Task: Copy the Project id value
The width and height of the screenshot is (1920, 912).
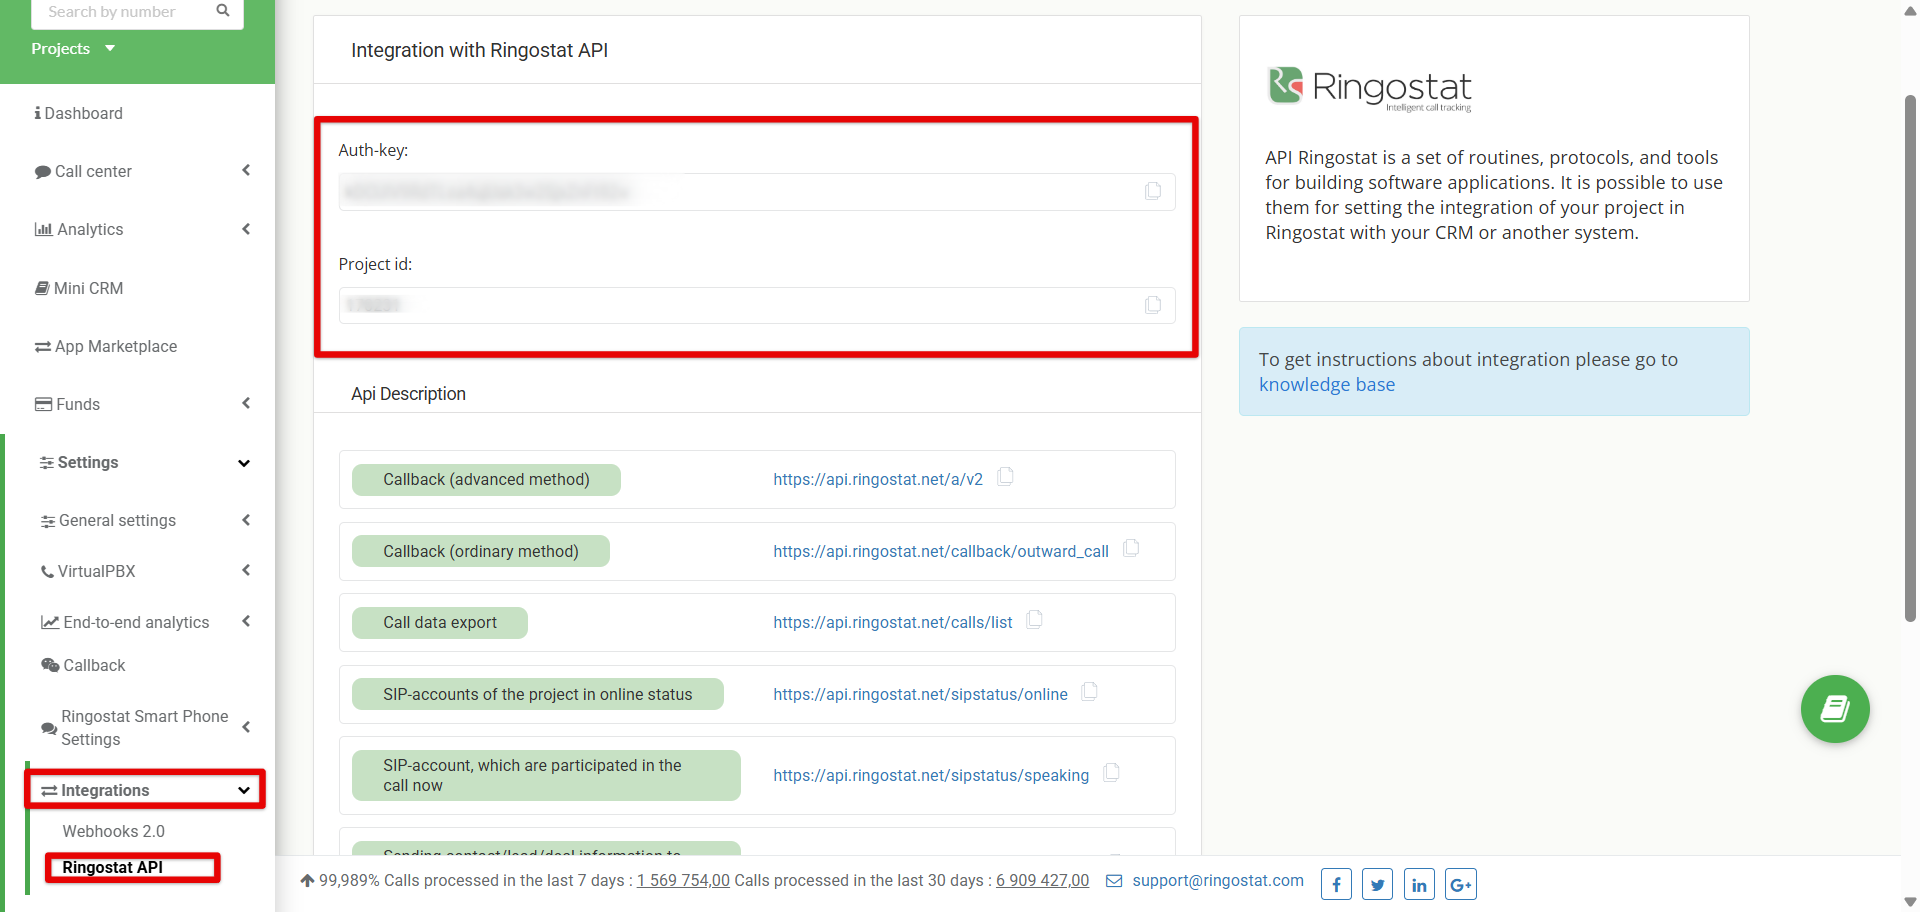Action: [x=1153, y=305]
